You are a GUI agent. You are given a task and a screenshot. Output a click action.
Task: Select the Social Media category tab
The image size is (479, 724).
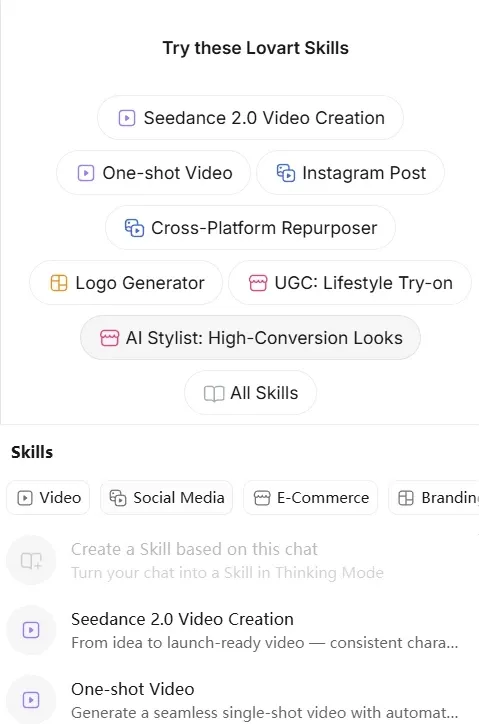(x=166, y=498)
